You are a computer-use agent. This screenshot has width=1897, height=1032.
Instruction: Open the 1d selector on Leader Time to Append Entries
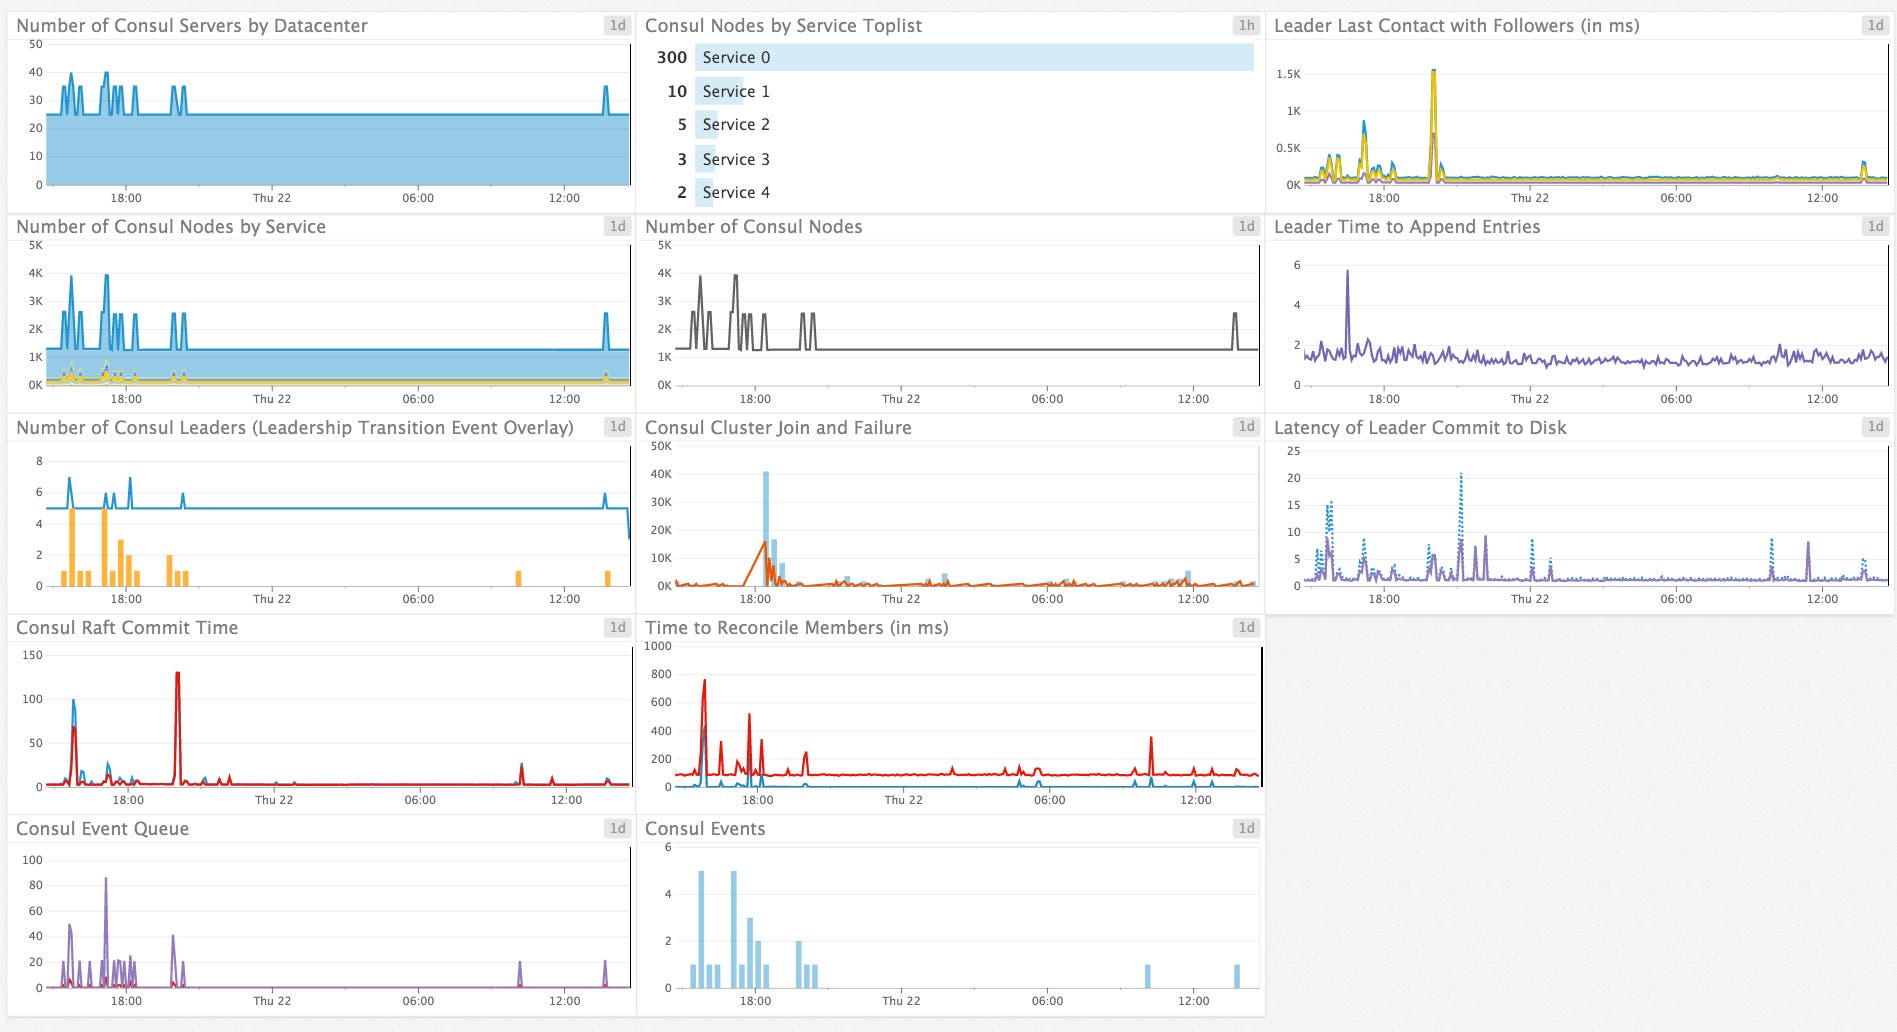[1874, 227]
